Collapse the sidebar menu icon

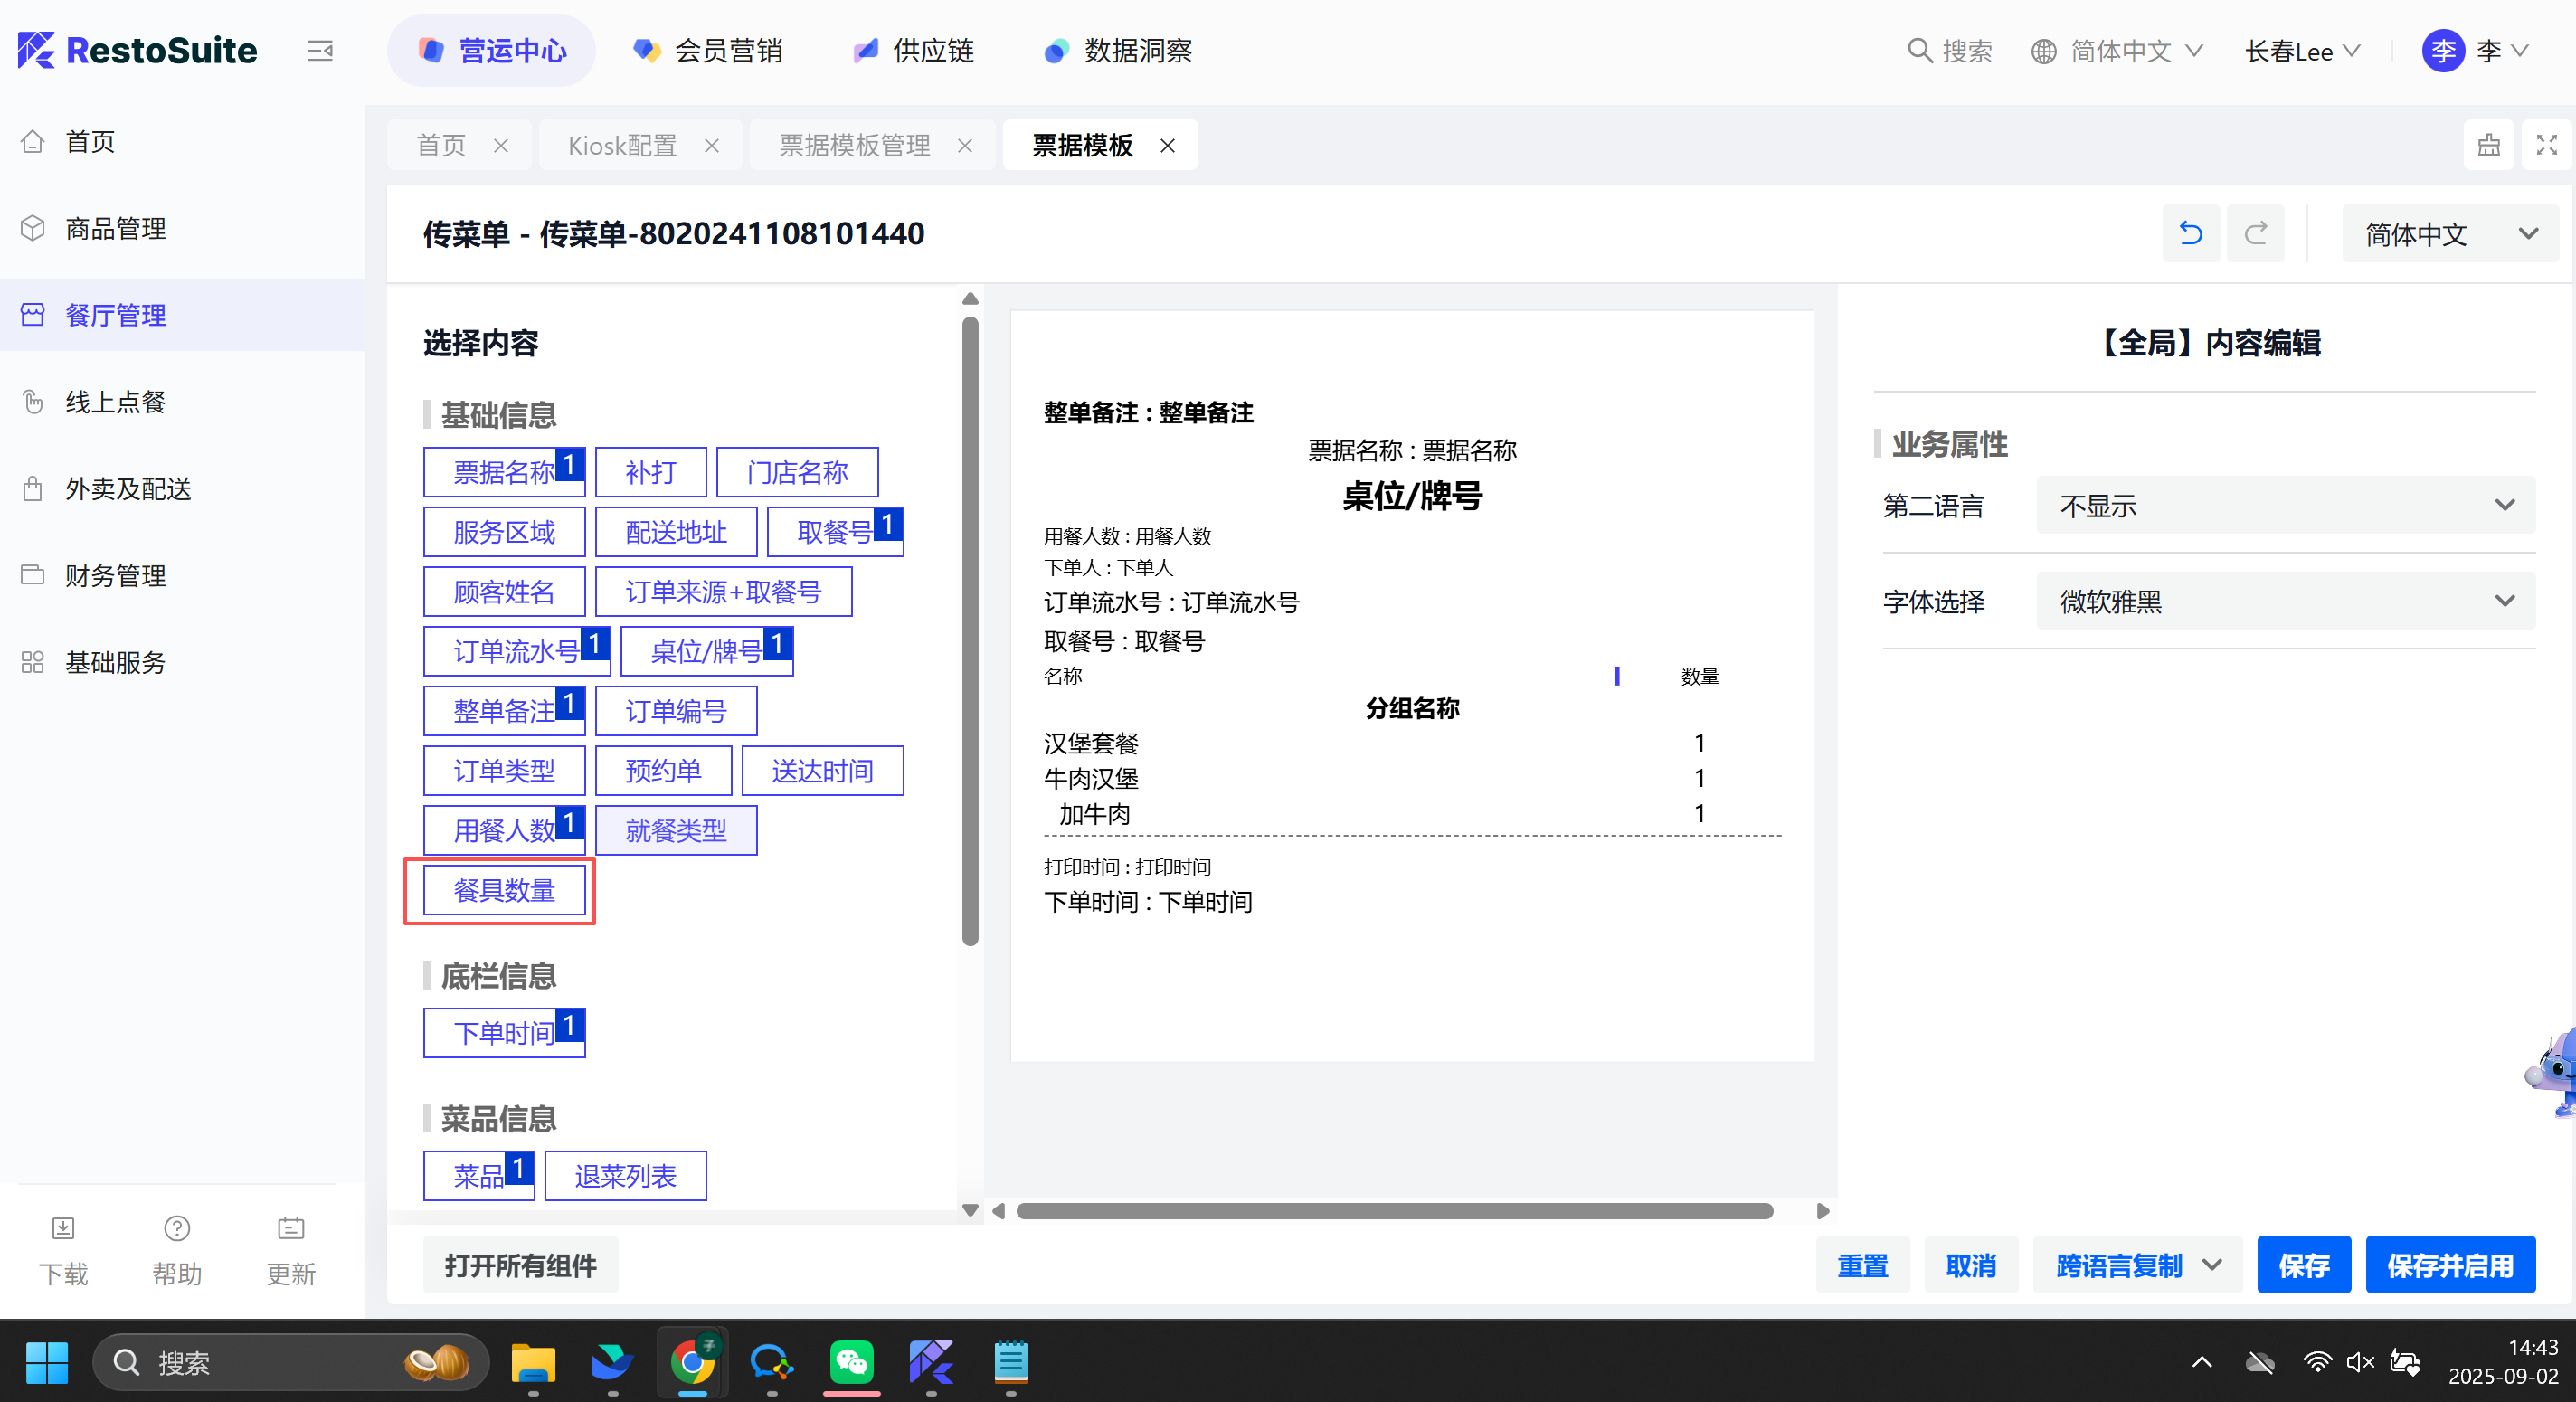point(320,50)
